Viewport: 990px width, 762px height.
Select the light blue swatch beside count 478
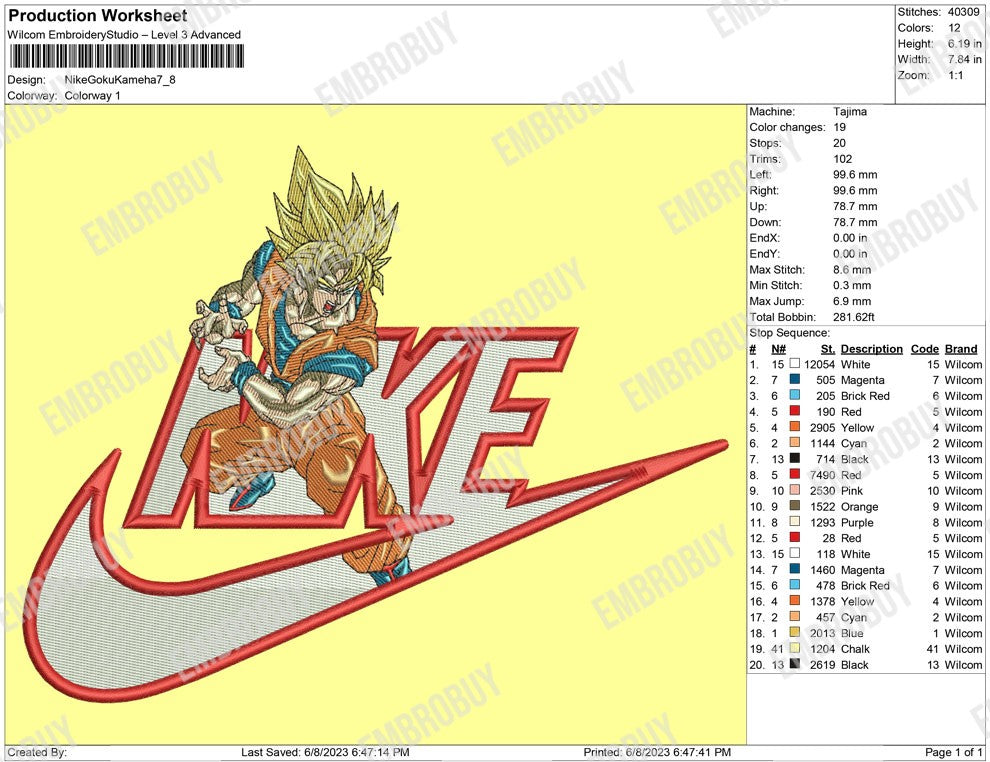pyautogui.click(x=794, y=585)
